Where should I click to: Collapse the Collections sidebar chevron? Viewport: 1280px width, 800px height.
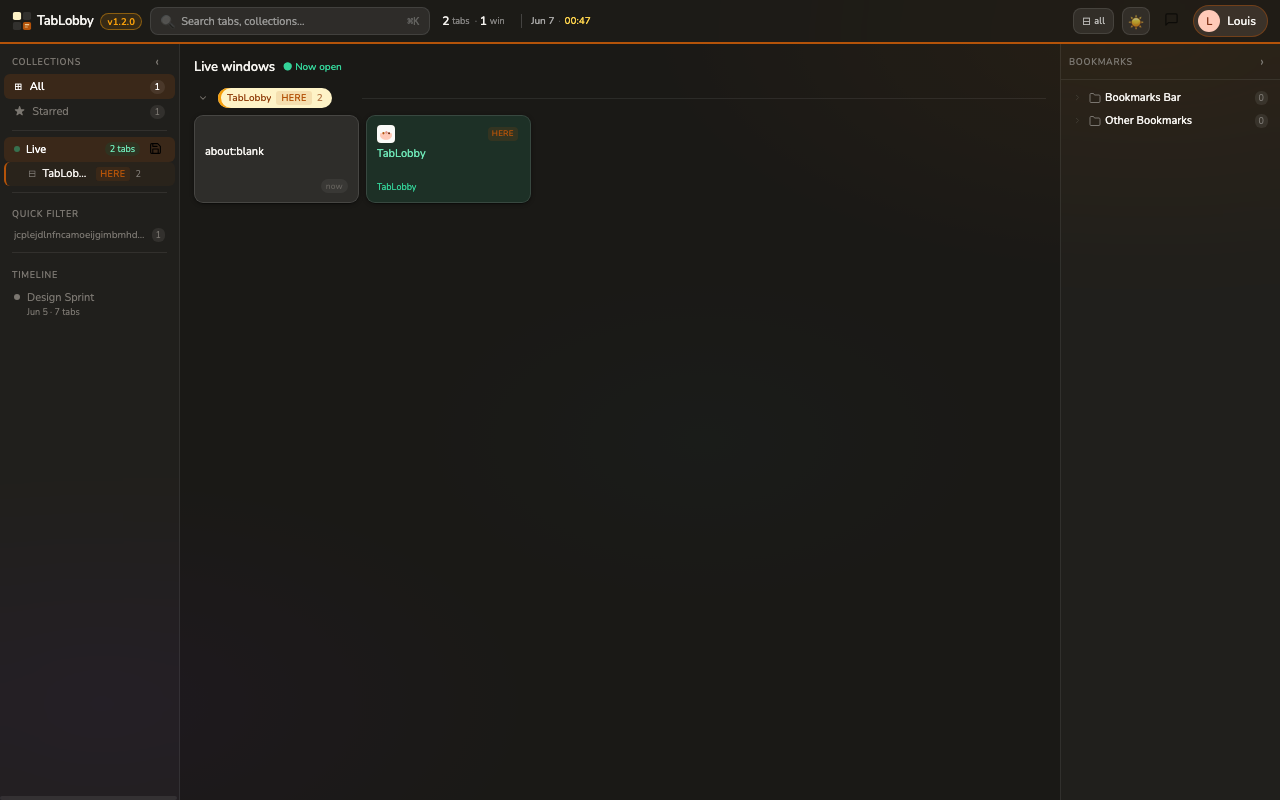(157, 62)
